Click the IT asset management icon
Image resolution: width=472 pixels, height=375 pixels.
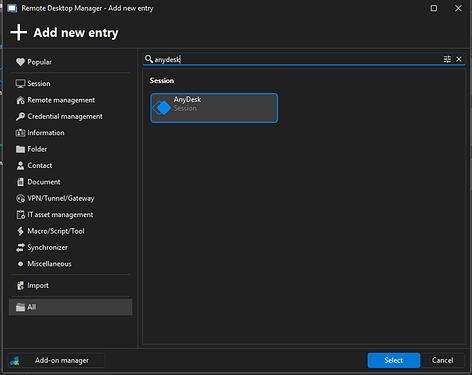tap(20, 215)
